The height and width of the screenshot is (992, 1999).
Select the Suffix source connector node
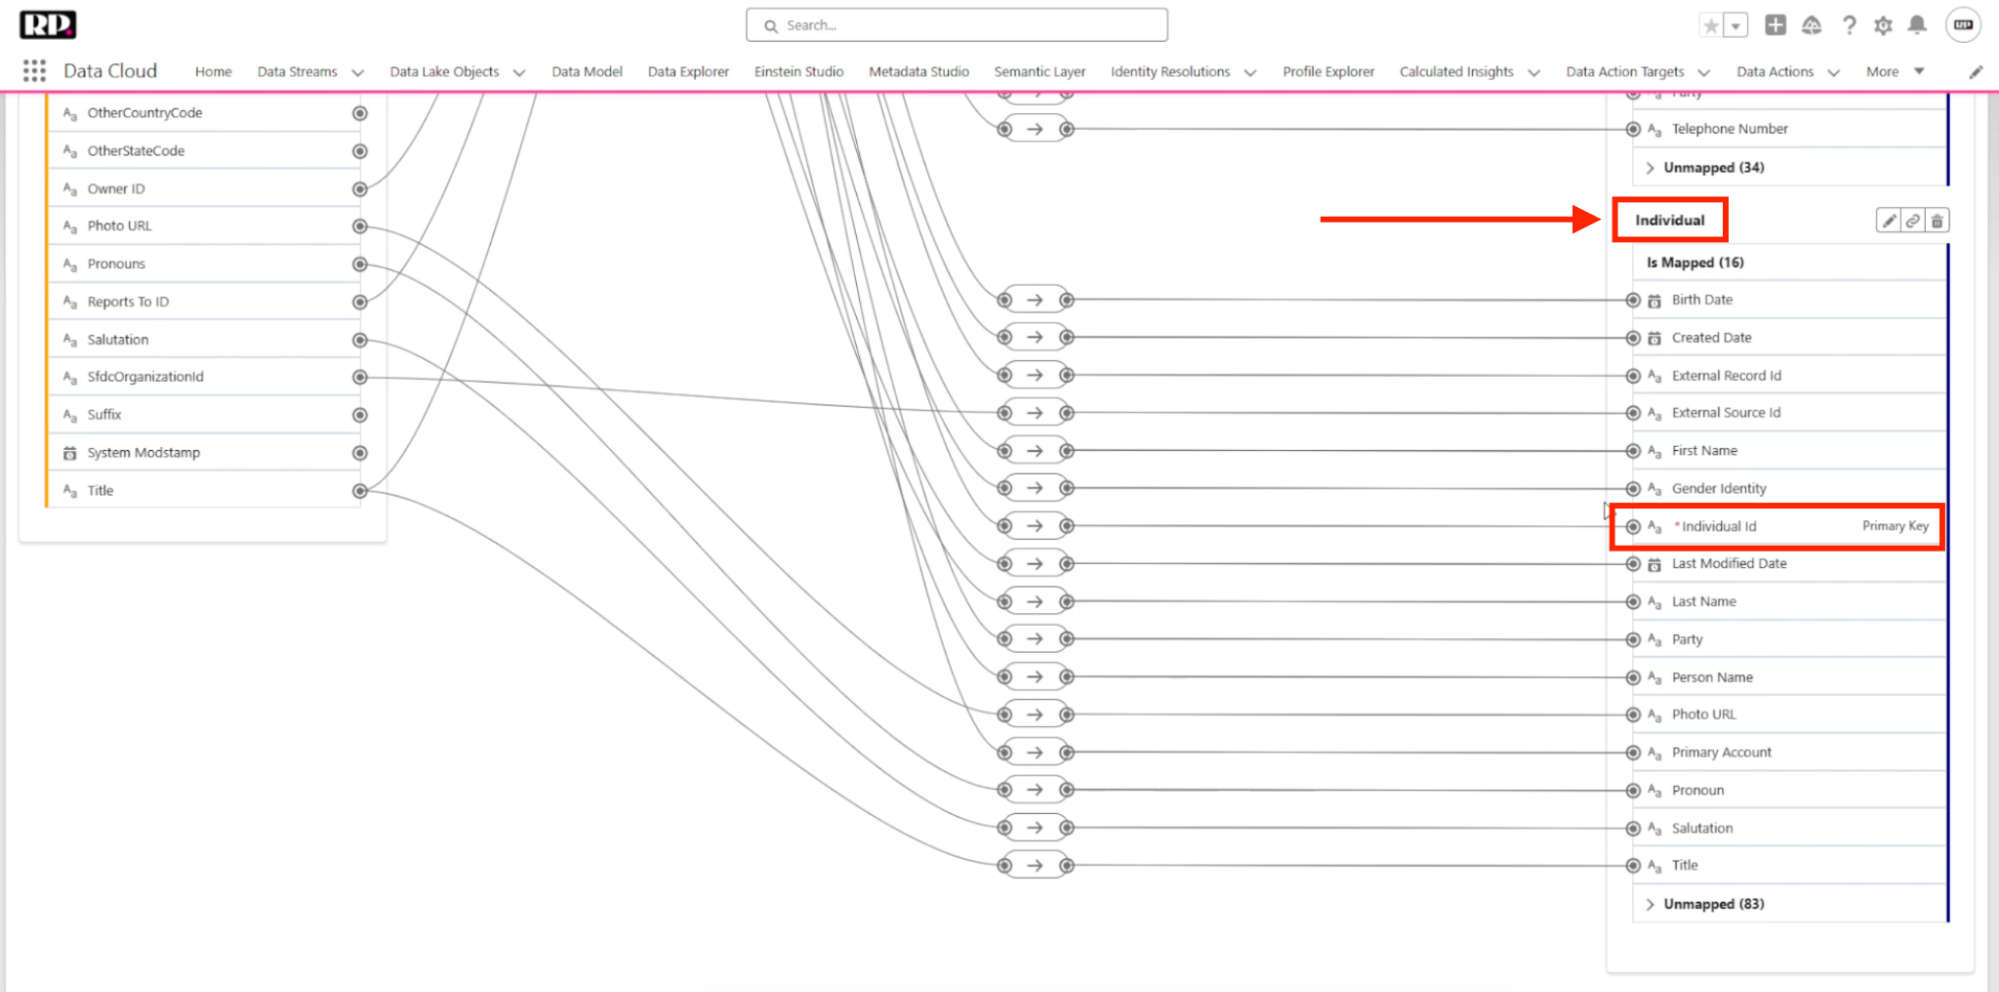coord(360,415)
